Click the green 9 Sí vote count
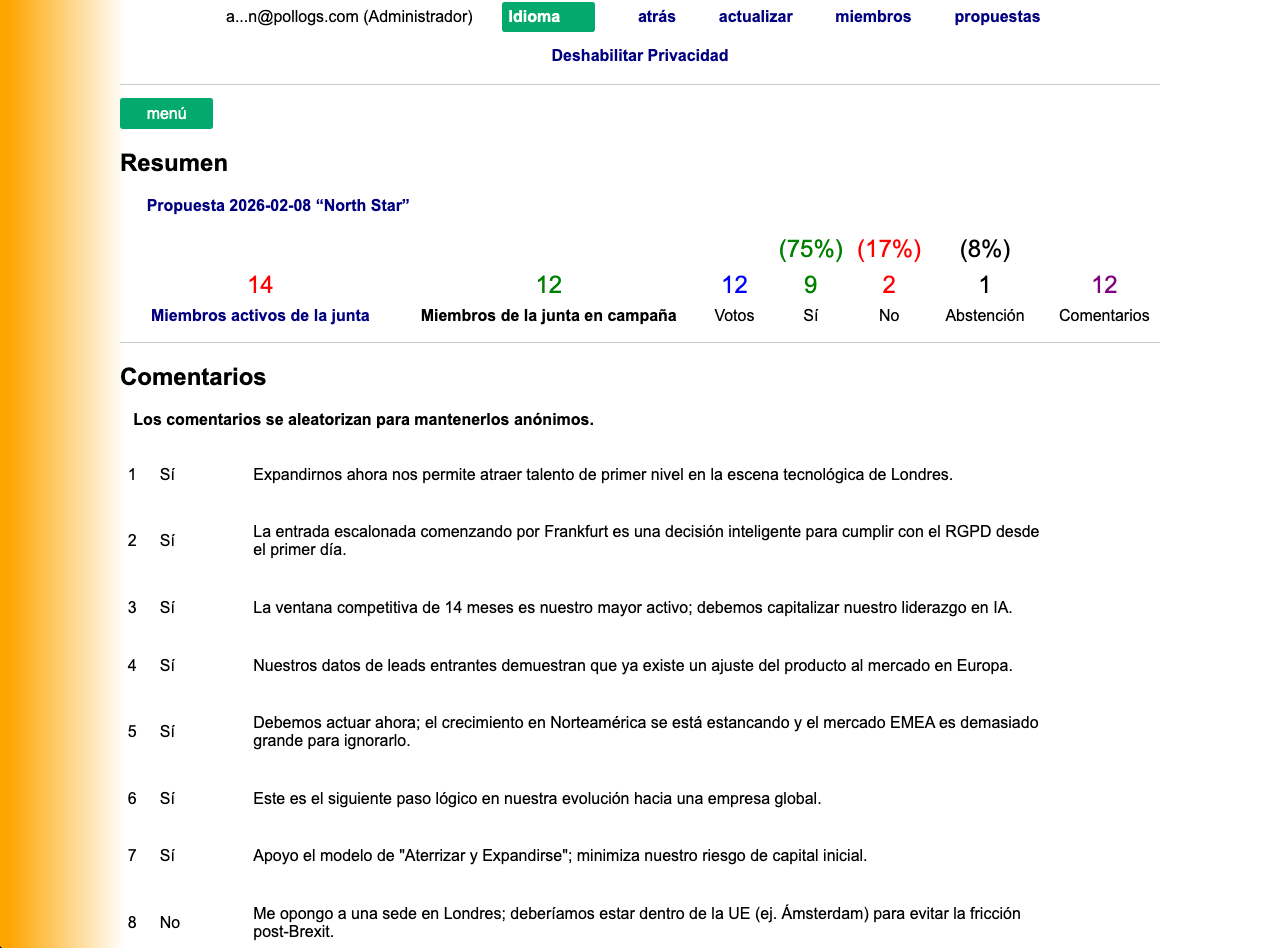This screenshot has height=948, width=1279. [810, 285]
